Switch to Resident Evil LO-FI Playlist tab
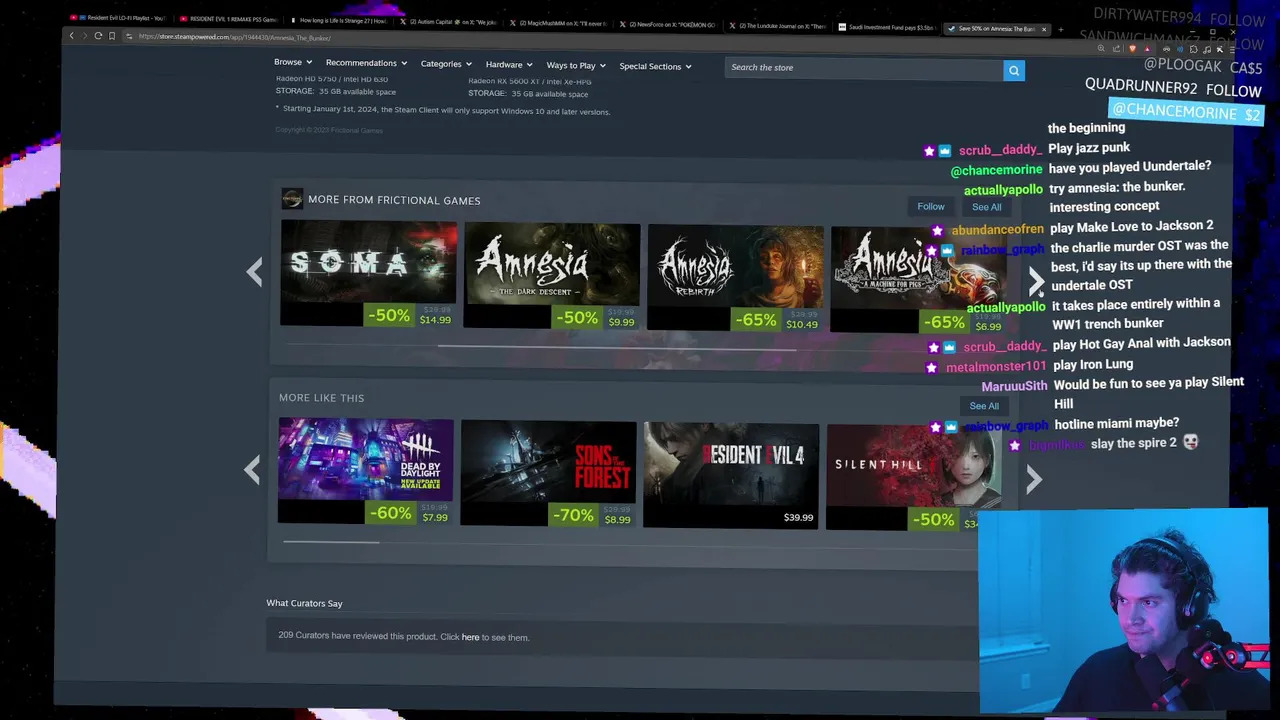 tap(117, 18)
